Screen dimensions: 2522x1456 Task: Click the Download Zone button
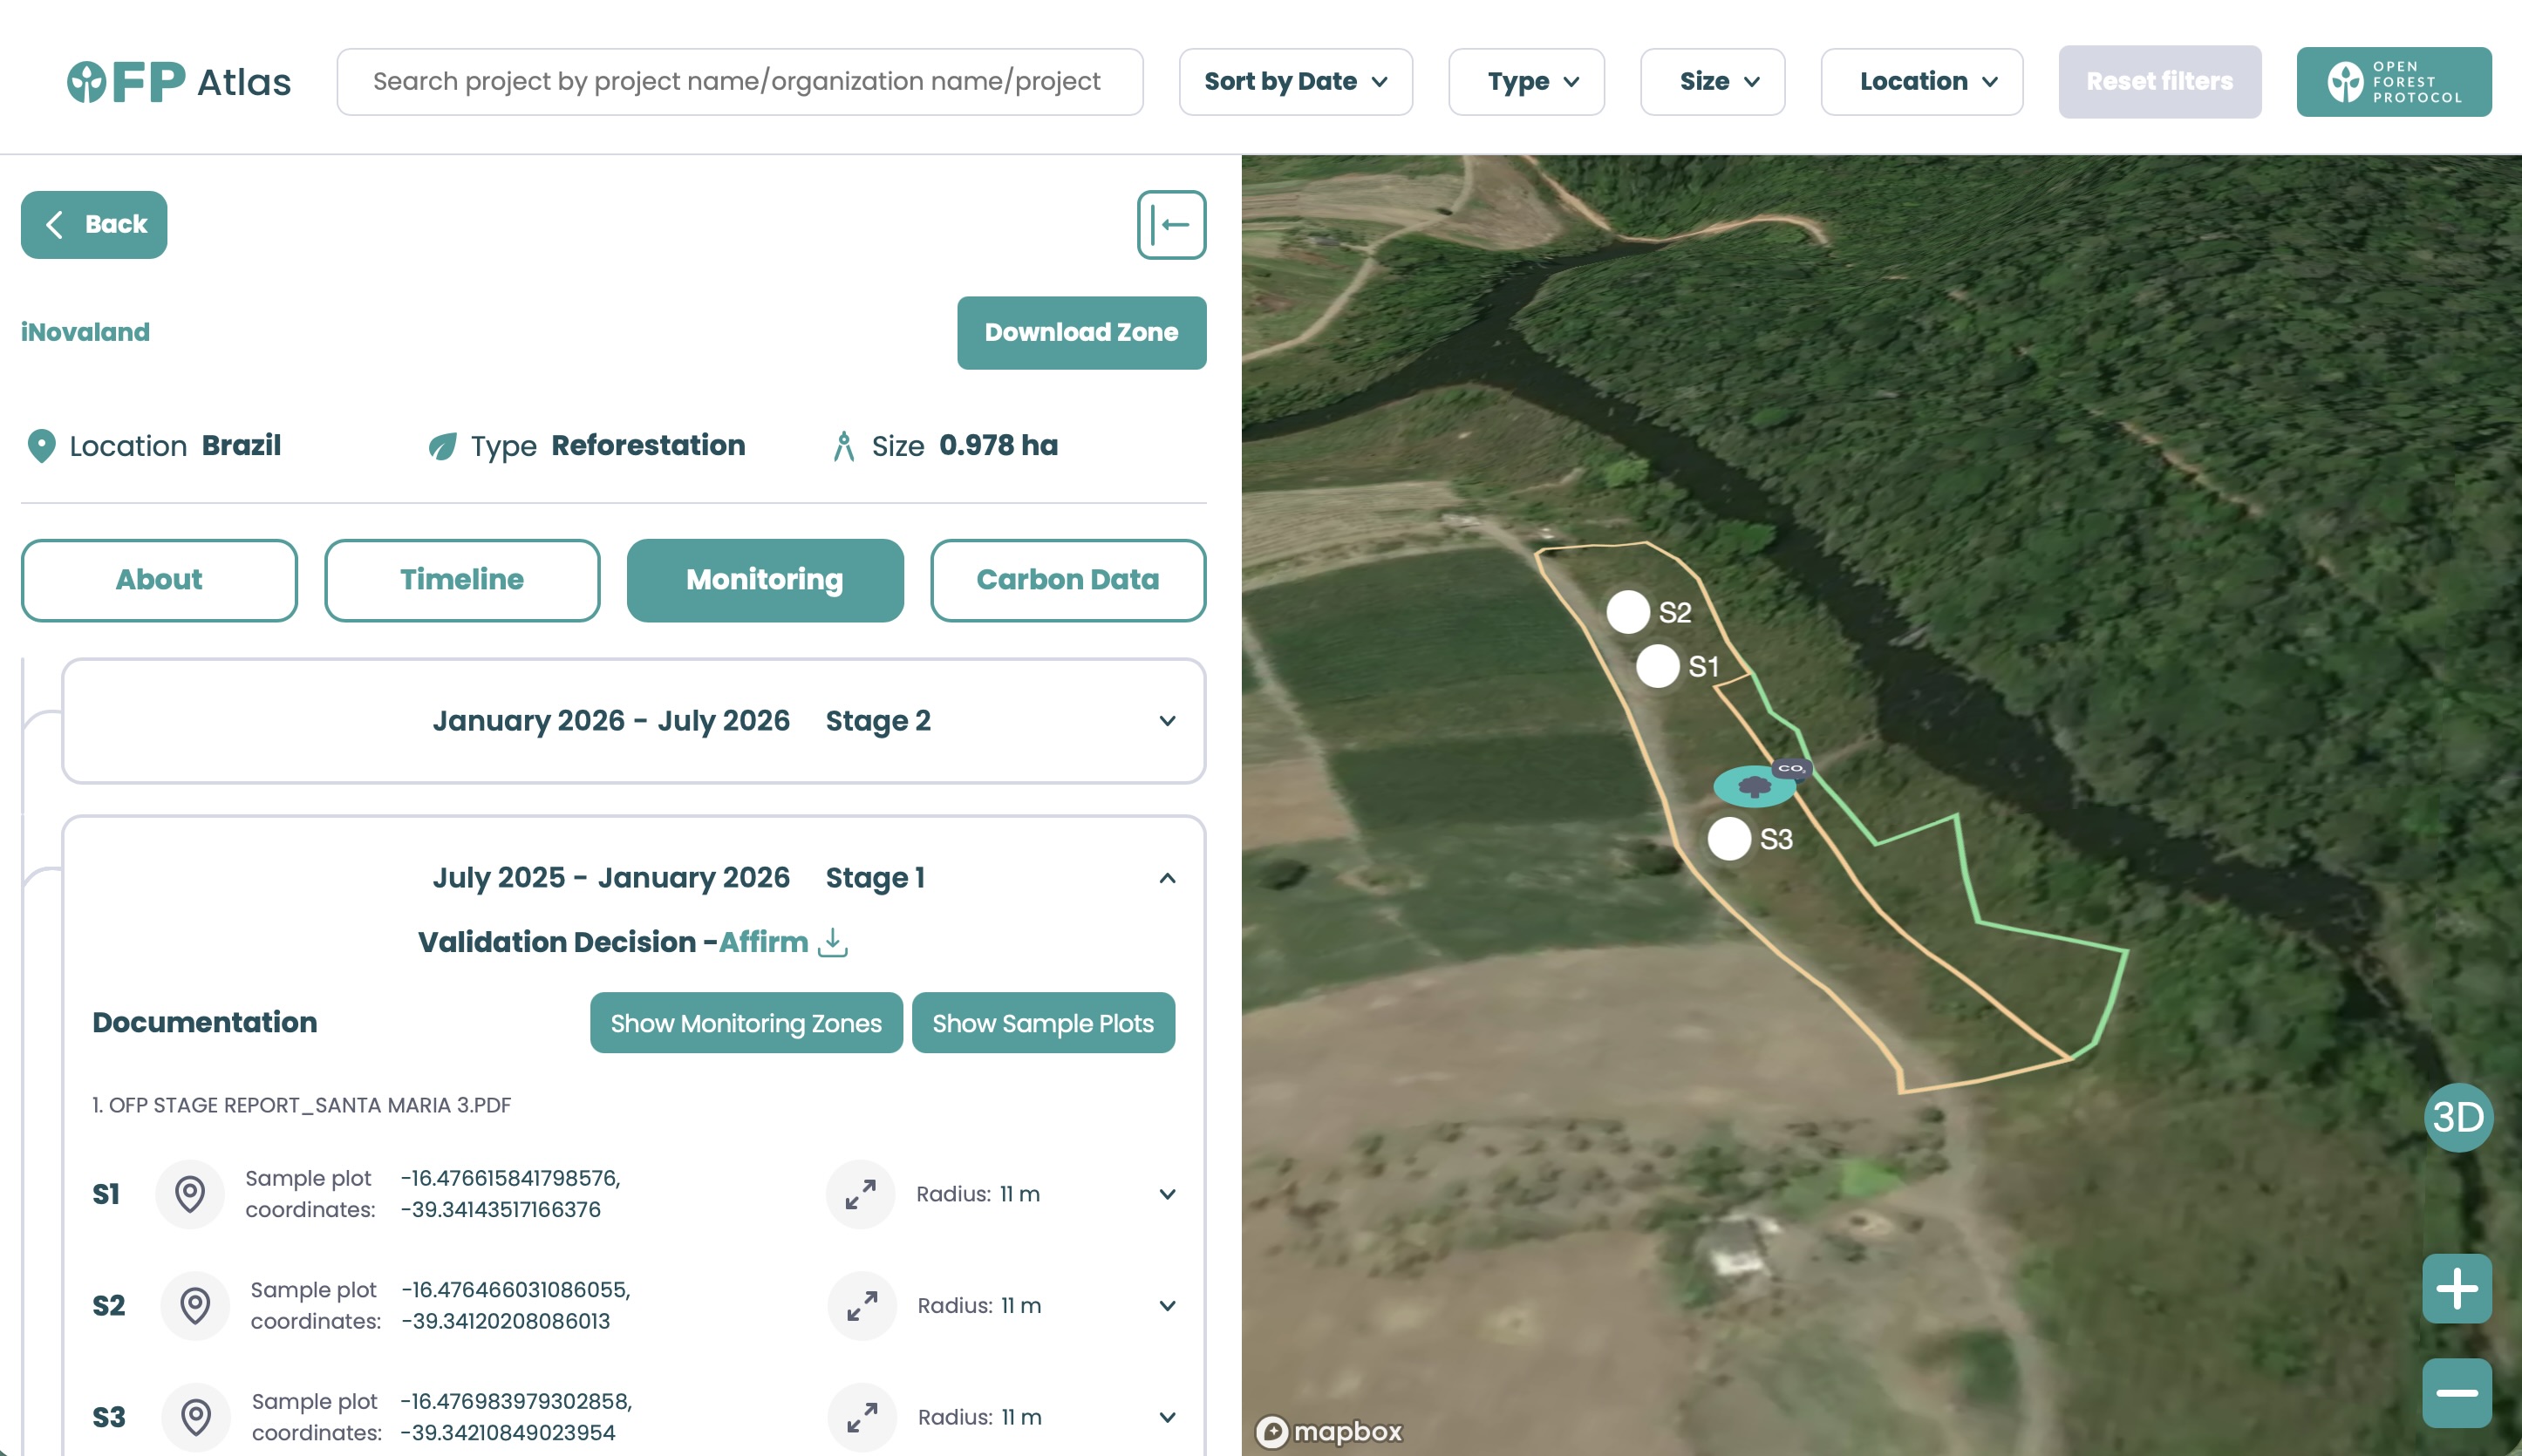pos(1081,333)
